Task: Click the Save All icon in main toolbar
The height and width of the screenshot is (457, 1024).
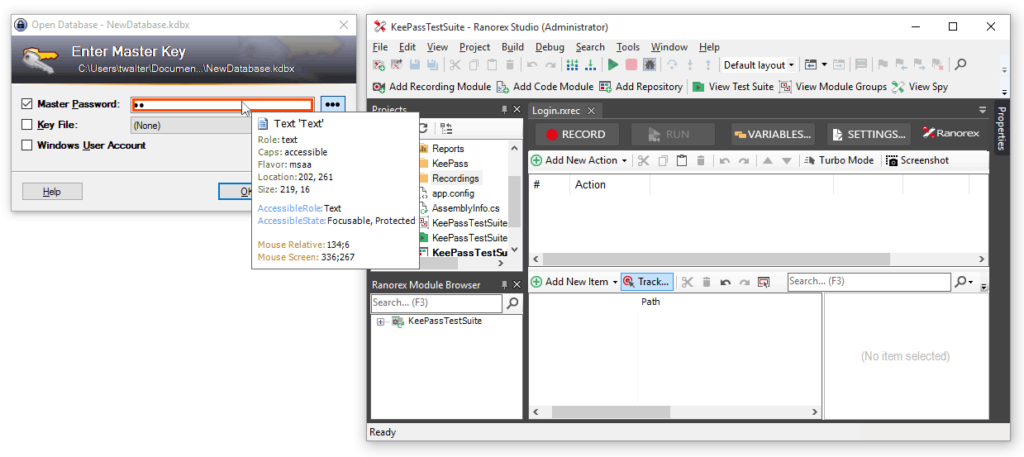Action: point(432,65)
